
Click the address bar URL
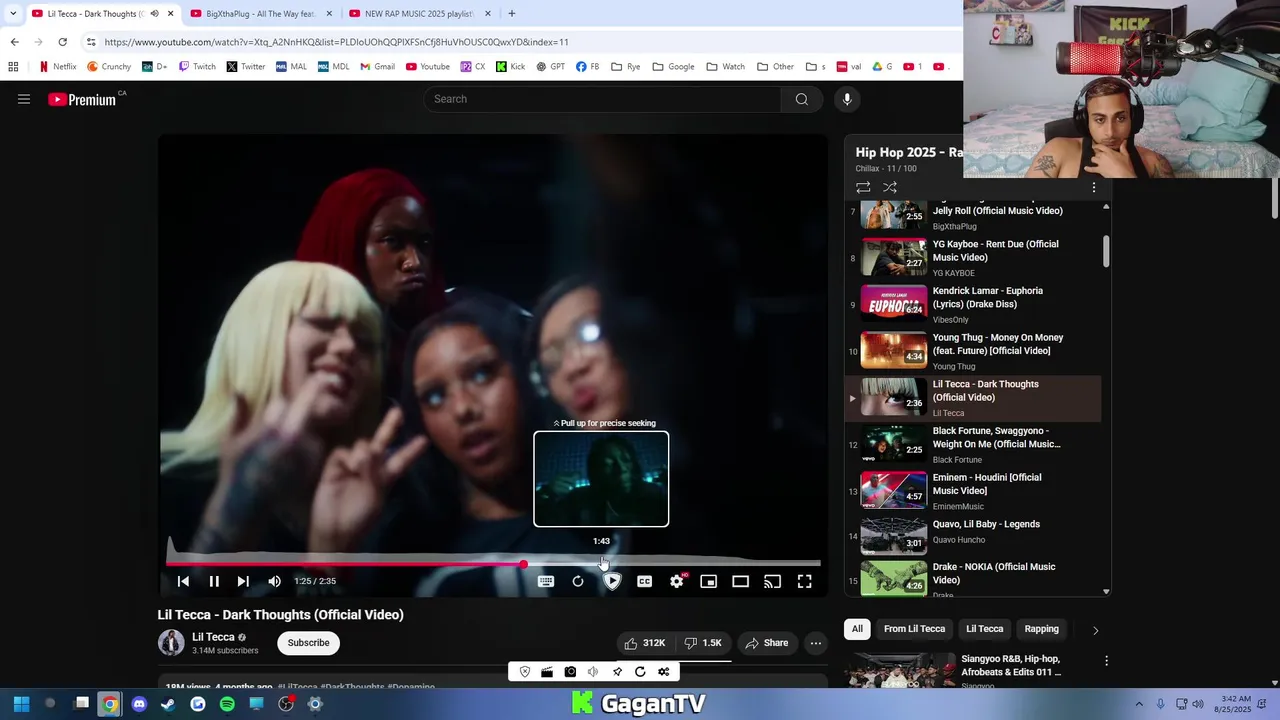click(x=336, y=42)
